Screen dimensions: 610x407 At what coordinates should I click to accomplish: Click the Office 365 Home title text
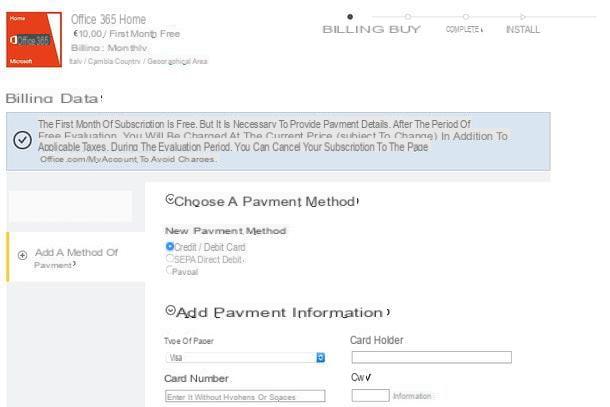[x=109, y=19]
